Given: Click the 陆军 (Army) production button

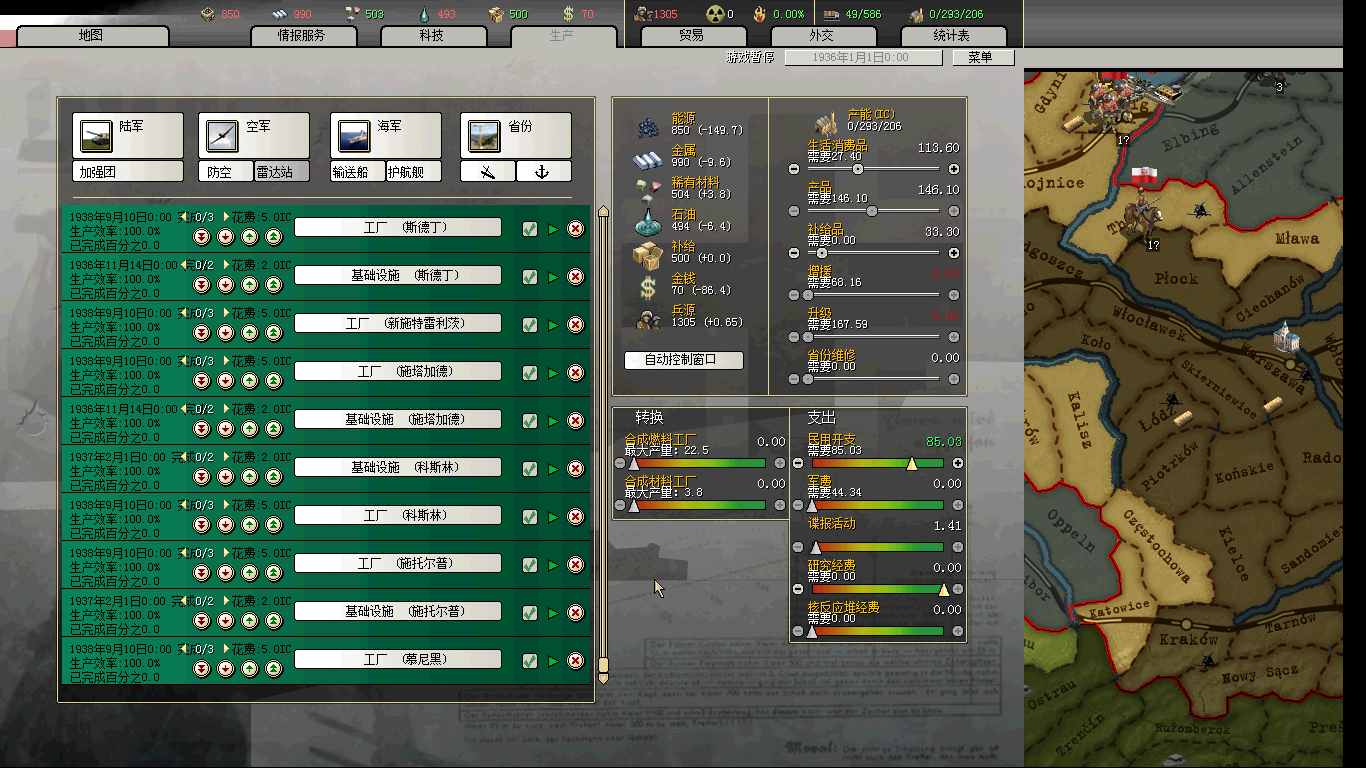Looking at the screenshot, I should 128,135.
